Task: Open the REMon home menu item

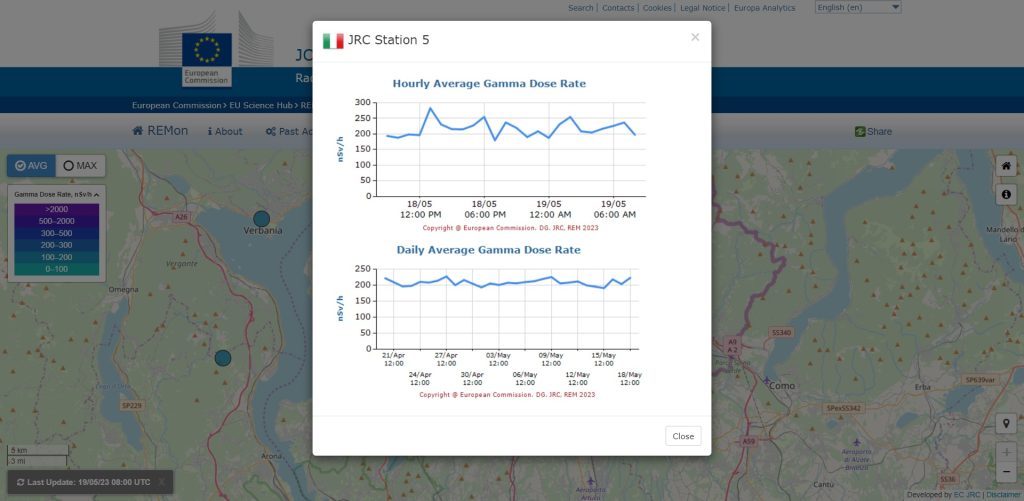Action: [x=160, y=131]
